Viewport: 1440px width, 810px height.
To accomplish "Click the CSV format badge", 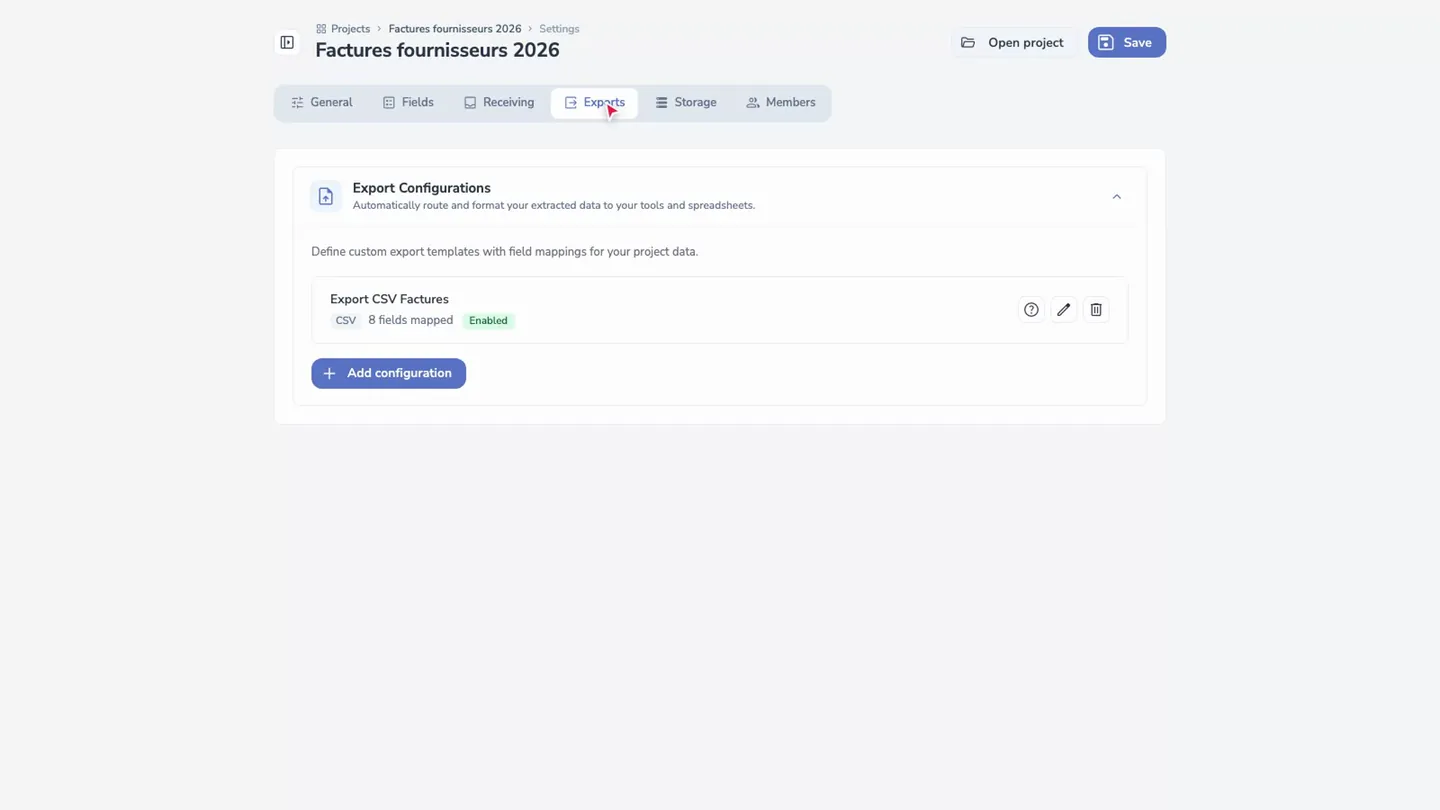I will point(345,321).
